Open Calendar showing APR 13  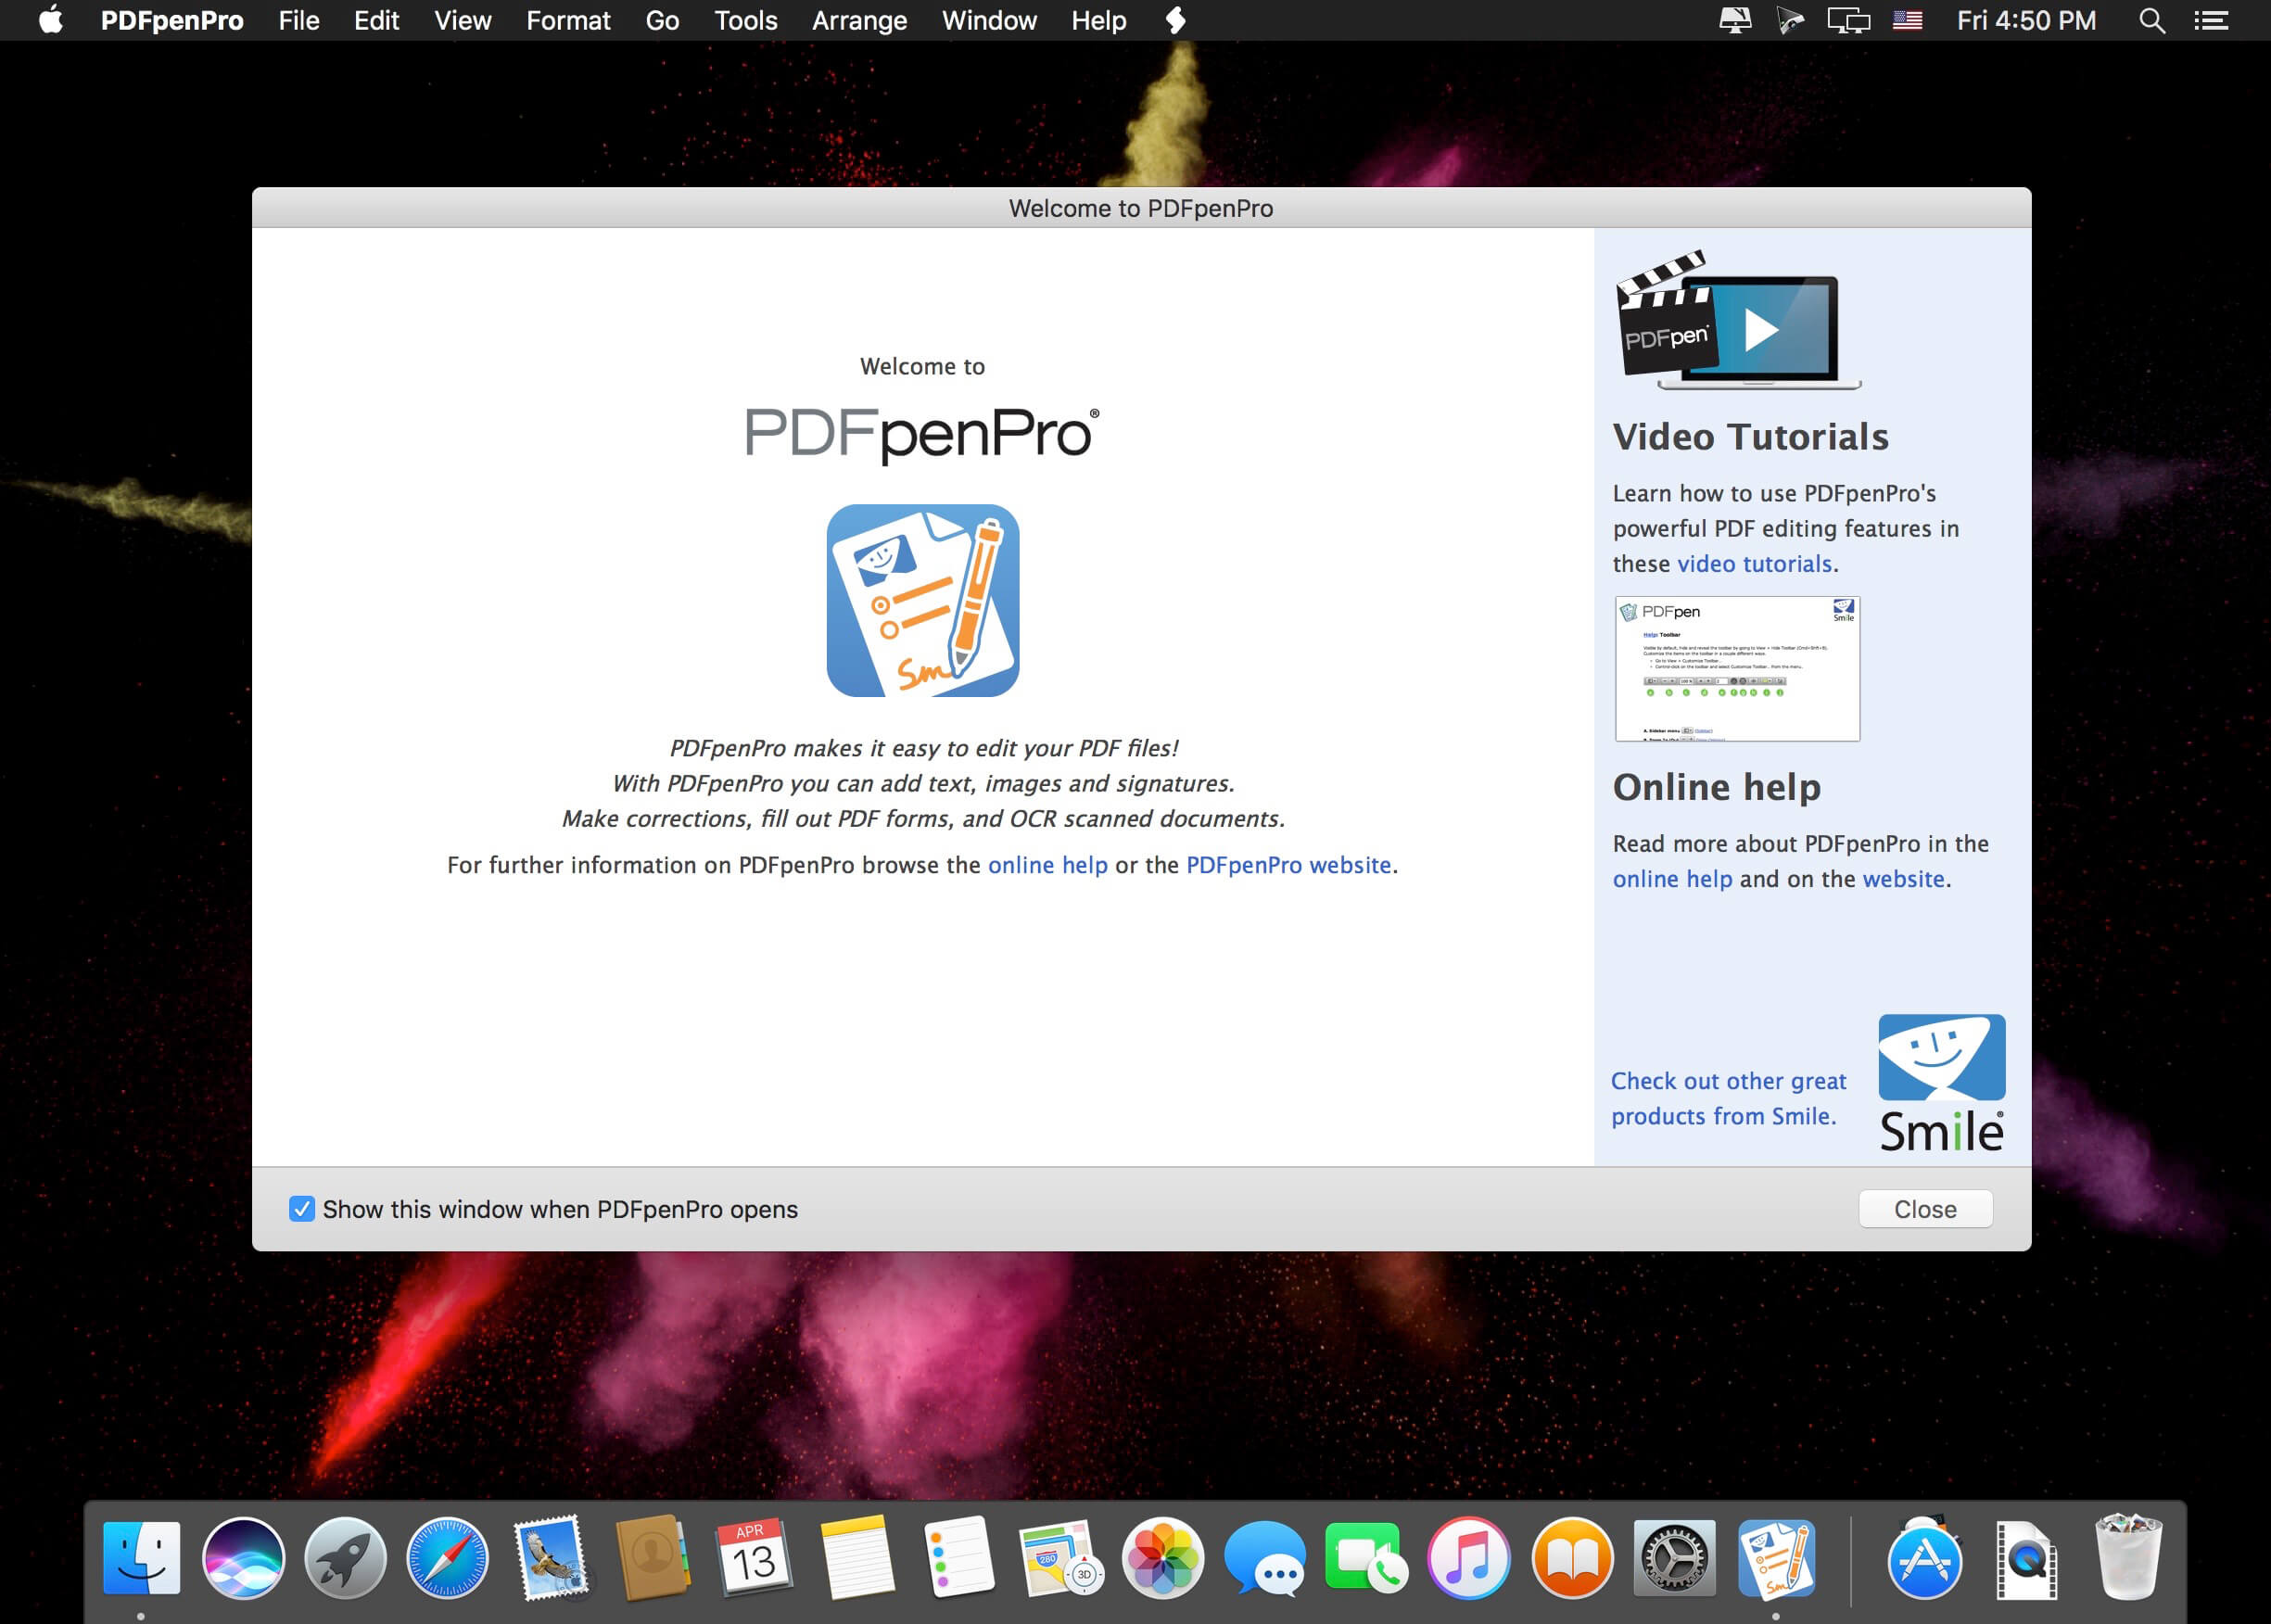tap(754, 1557)
